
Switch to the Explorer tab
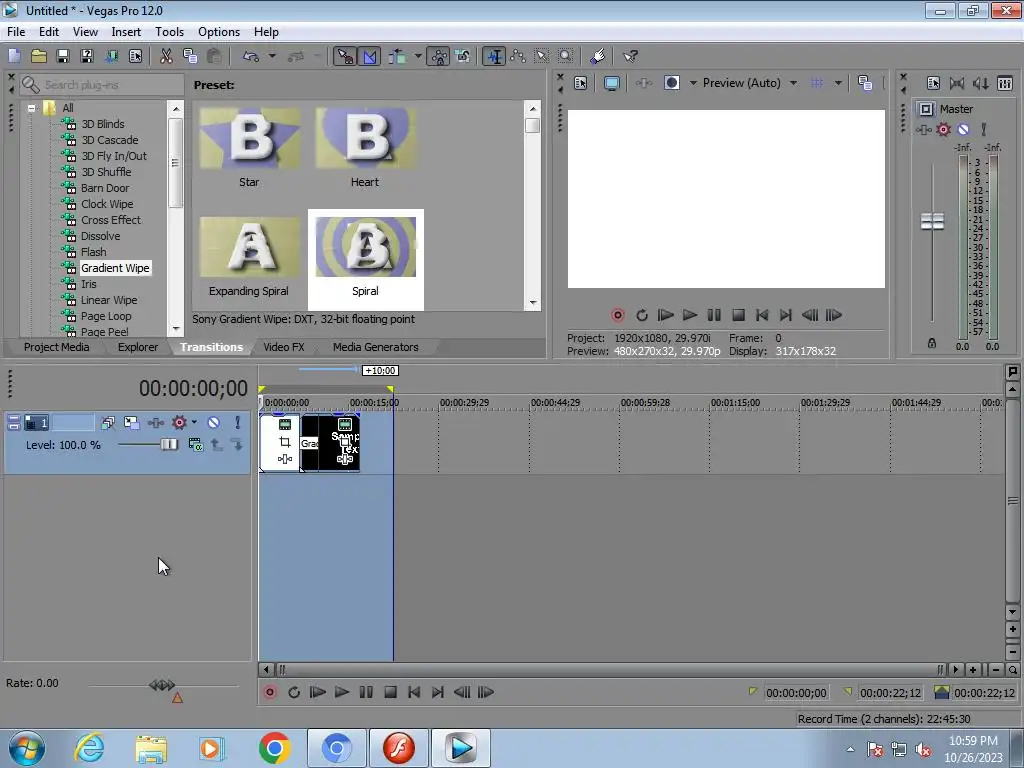(x=138, y=347)
